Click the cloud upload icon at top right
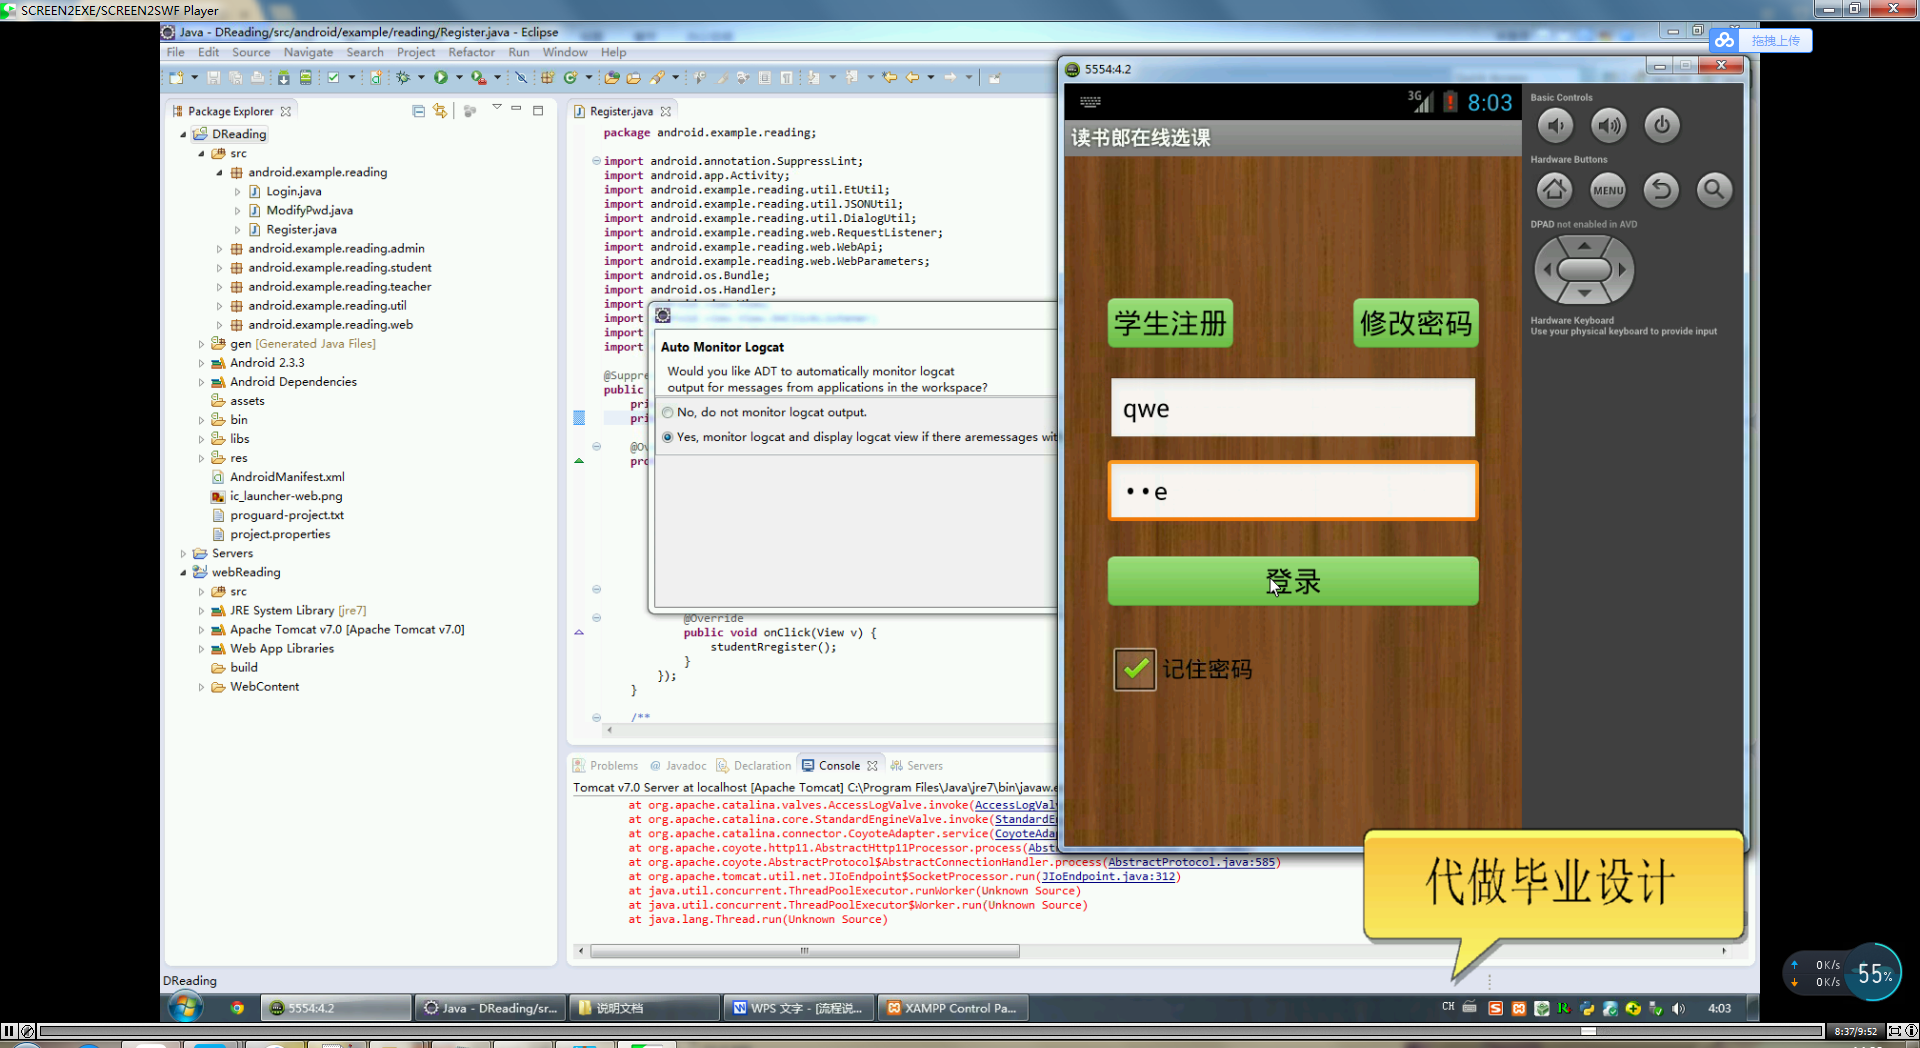The width and height of the screenshot is (1920, 1048). tap(1724, 40)
